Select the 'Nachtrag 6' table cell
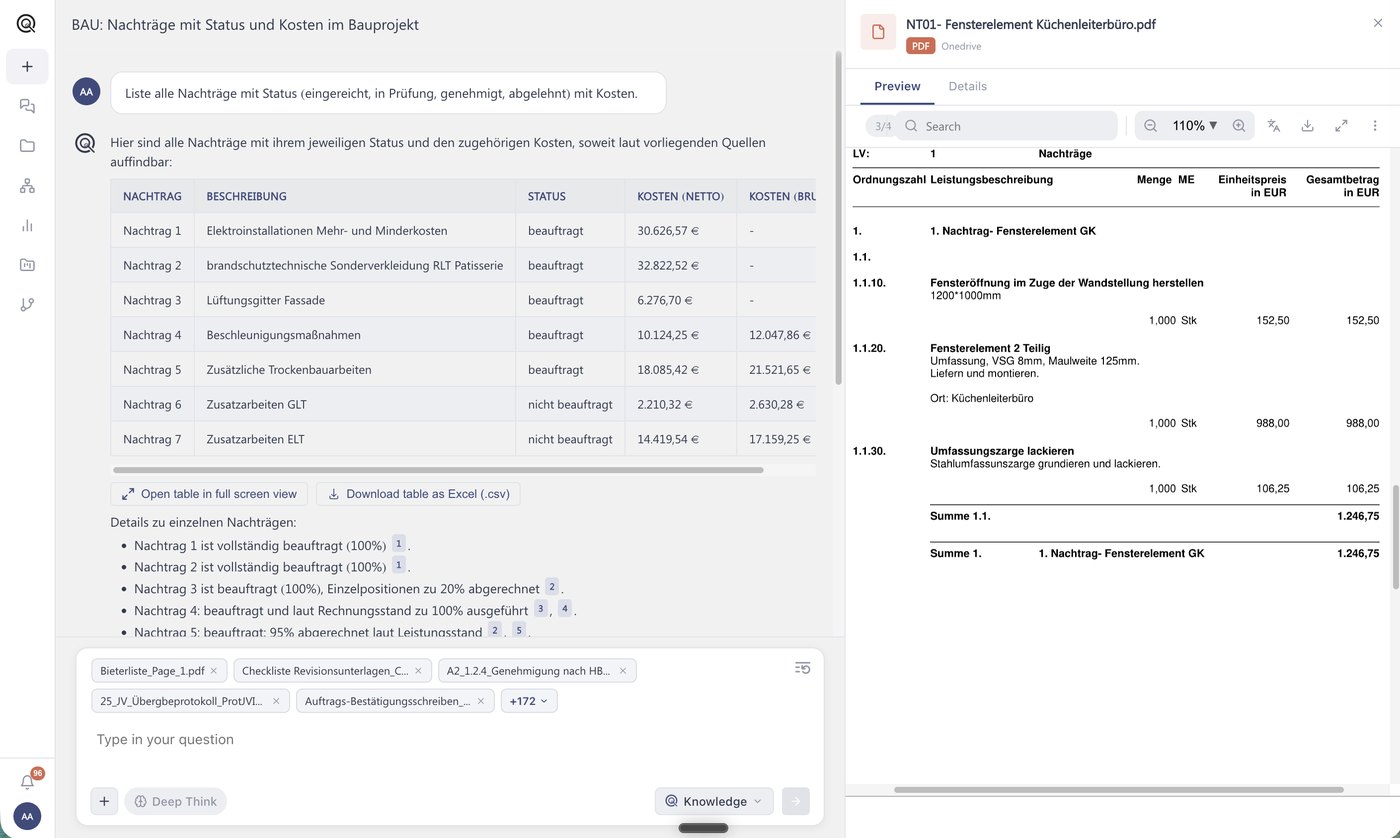1400x838 pixels. (152, 404)
